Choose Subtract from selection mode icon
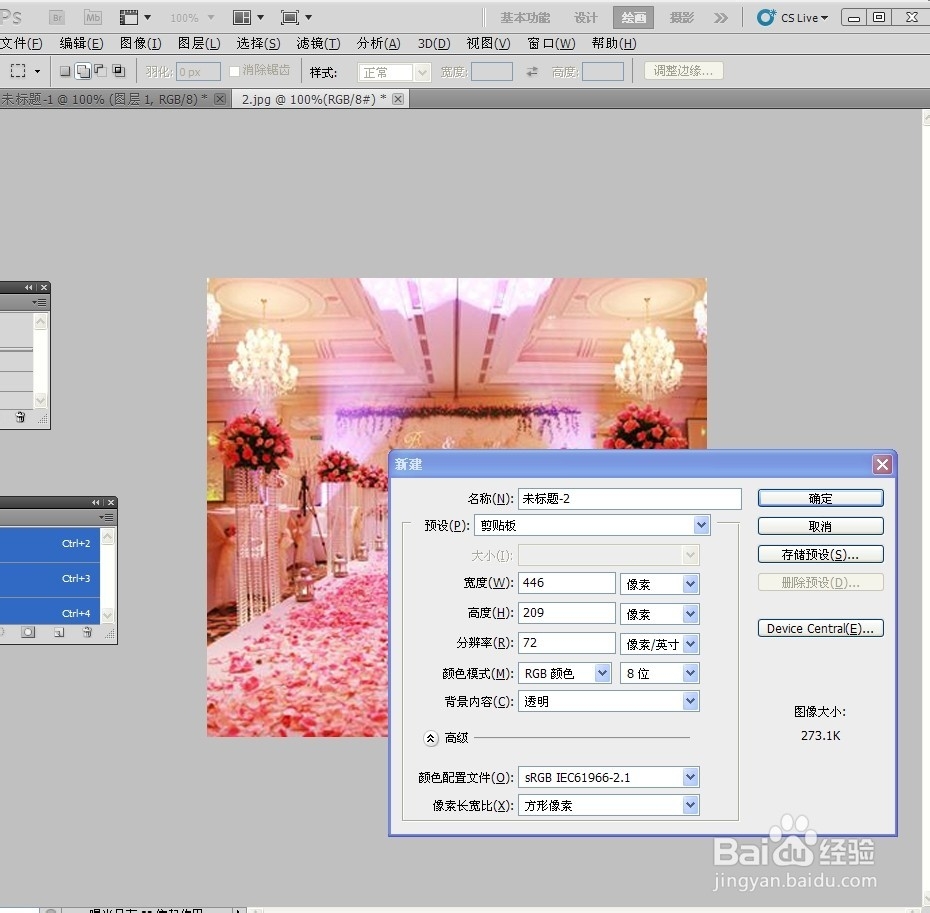The image size is (930, 913). [x=101, y=71]
